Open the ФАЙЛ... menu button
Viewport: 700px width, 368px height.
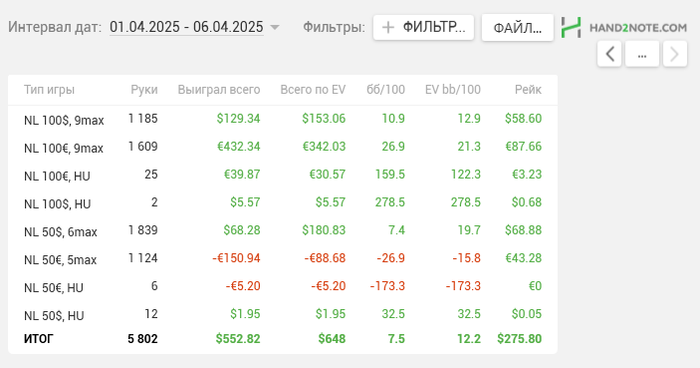[x=517, y=28]
